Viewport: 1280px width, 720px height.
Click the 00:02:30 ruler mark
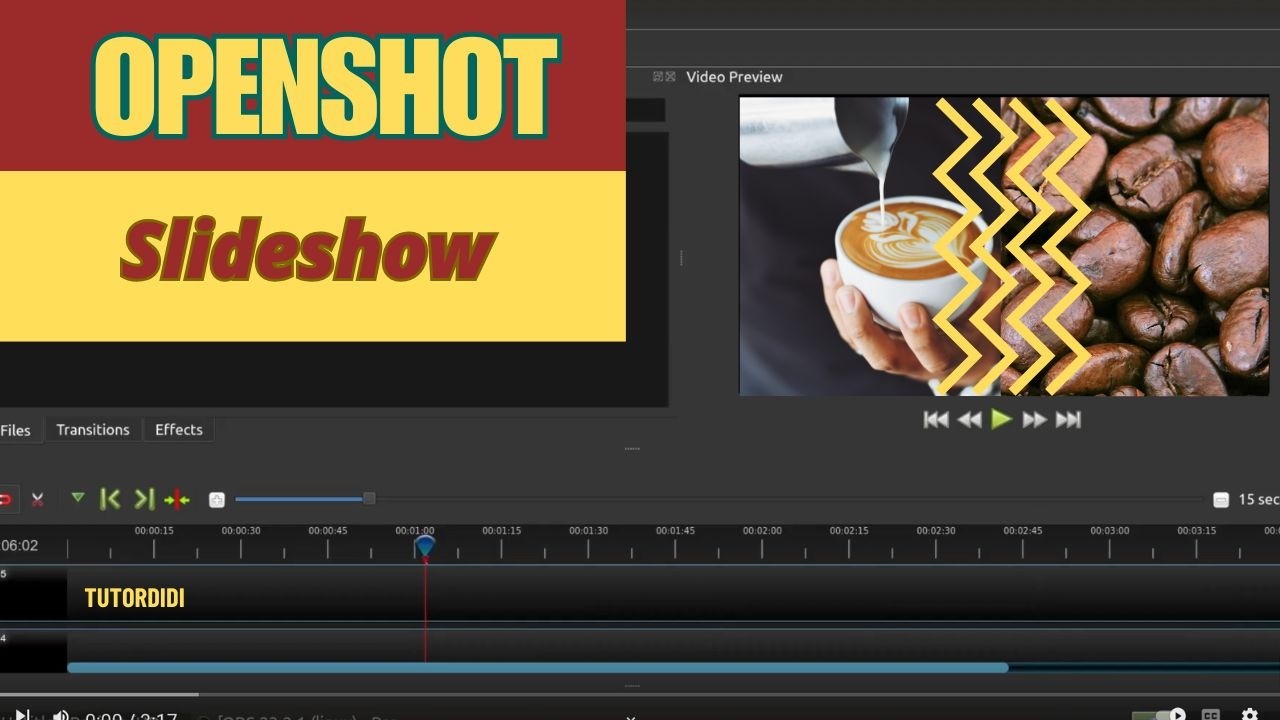[x=936, y=531]
